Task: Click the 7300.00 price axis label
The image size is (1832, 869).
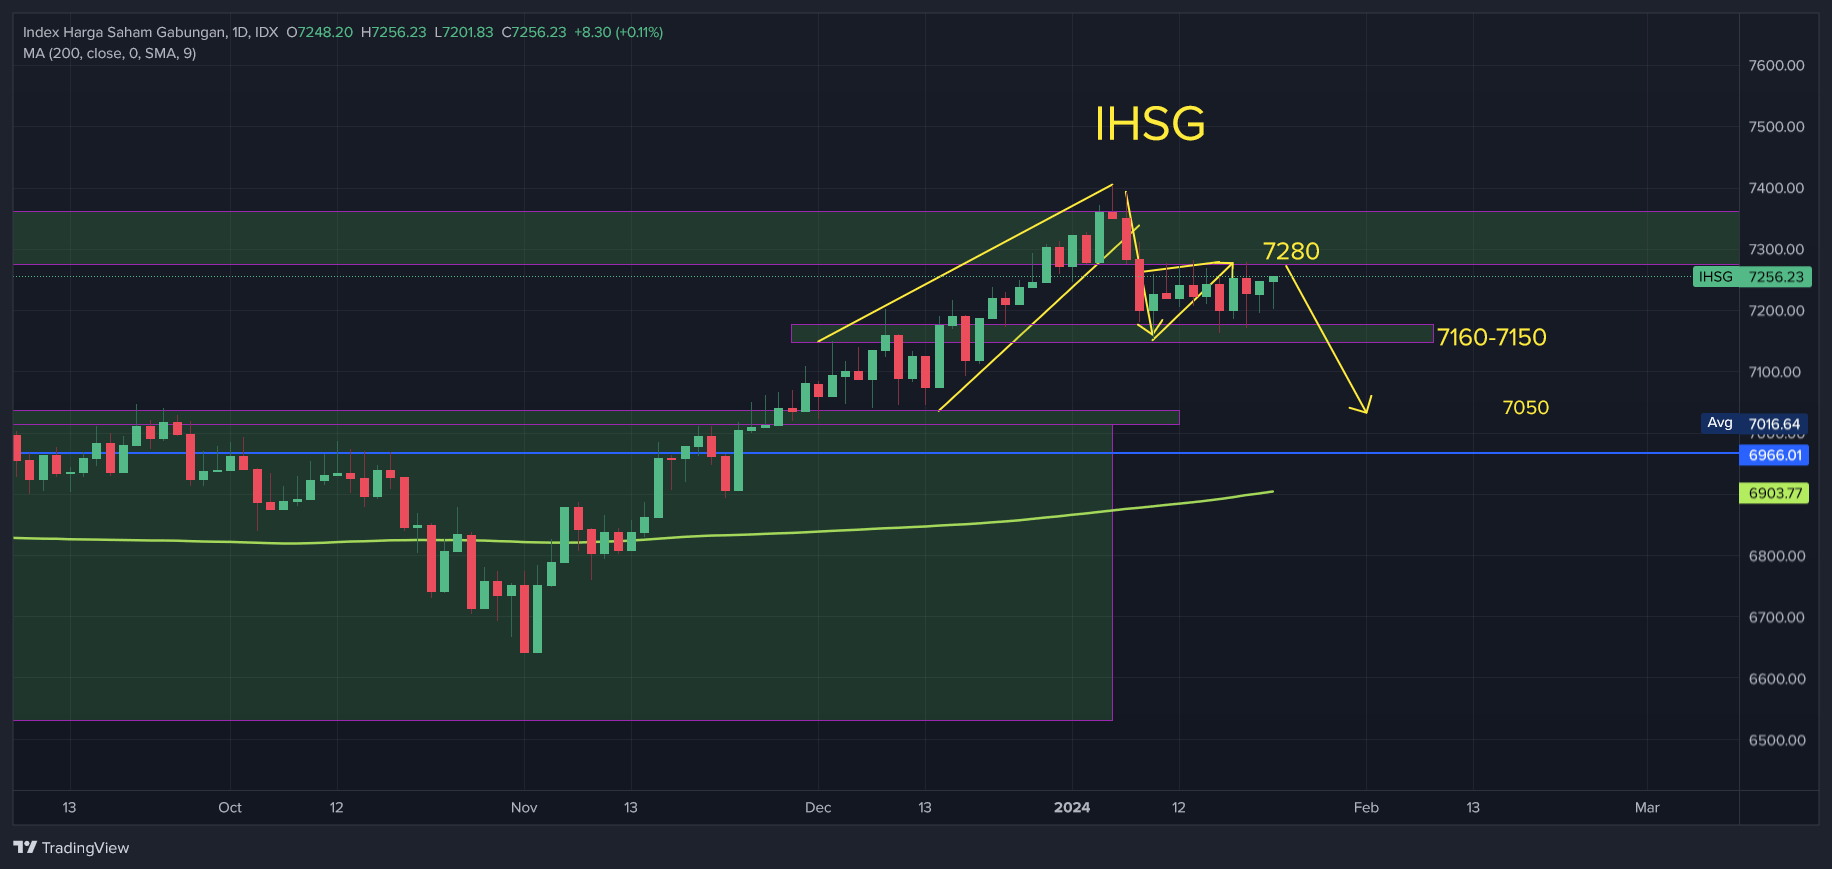Action: 1776,249
